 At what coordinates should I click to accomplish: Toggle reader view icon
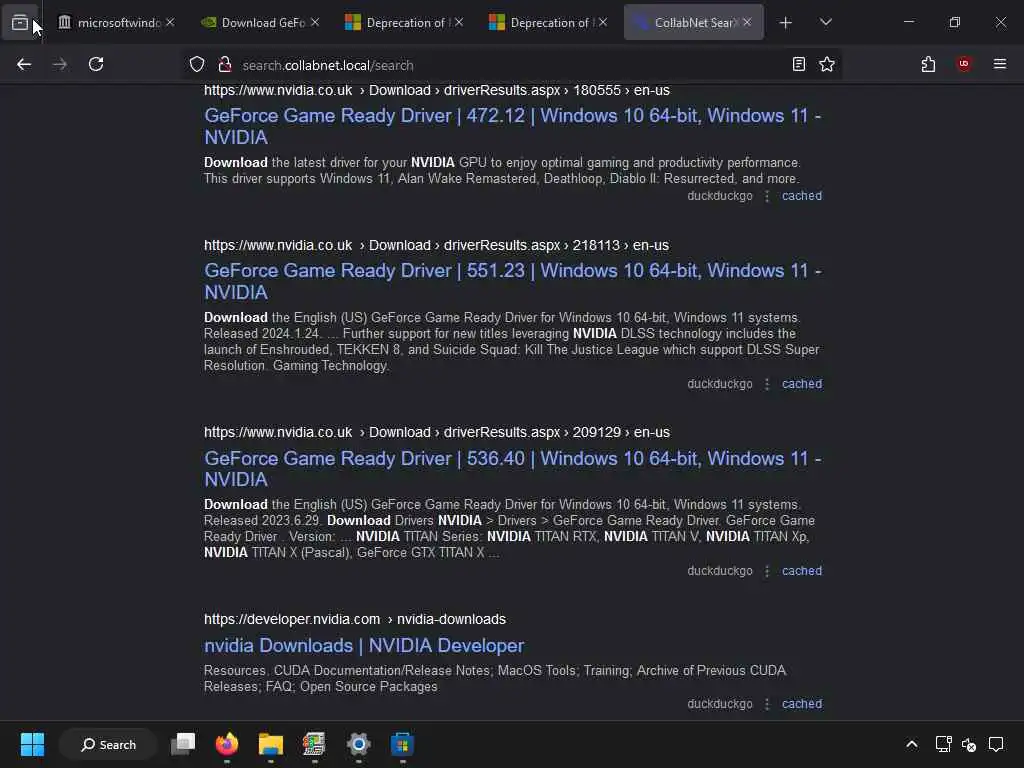[x=799, y=64]
